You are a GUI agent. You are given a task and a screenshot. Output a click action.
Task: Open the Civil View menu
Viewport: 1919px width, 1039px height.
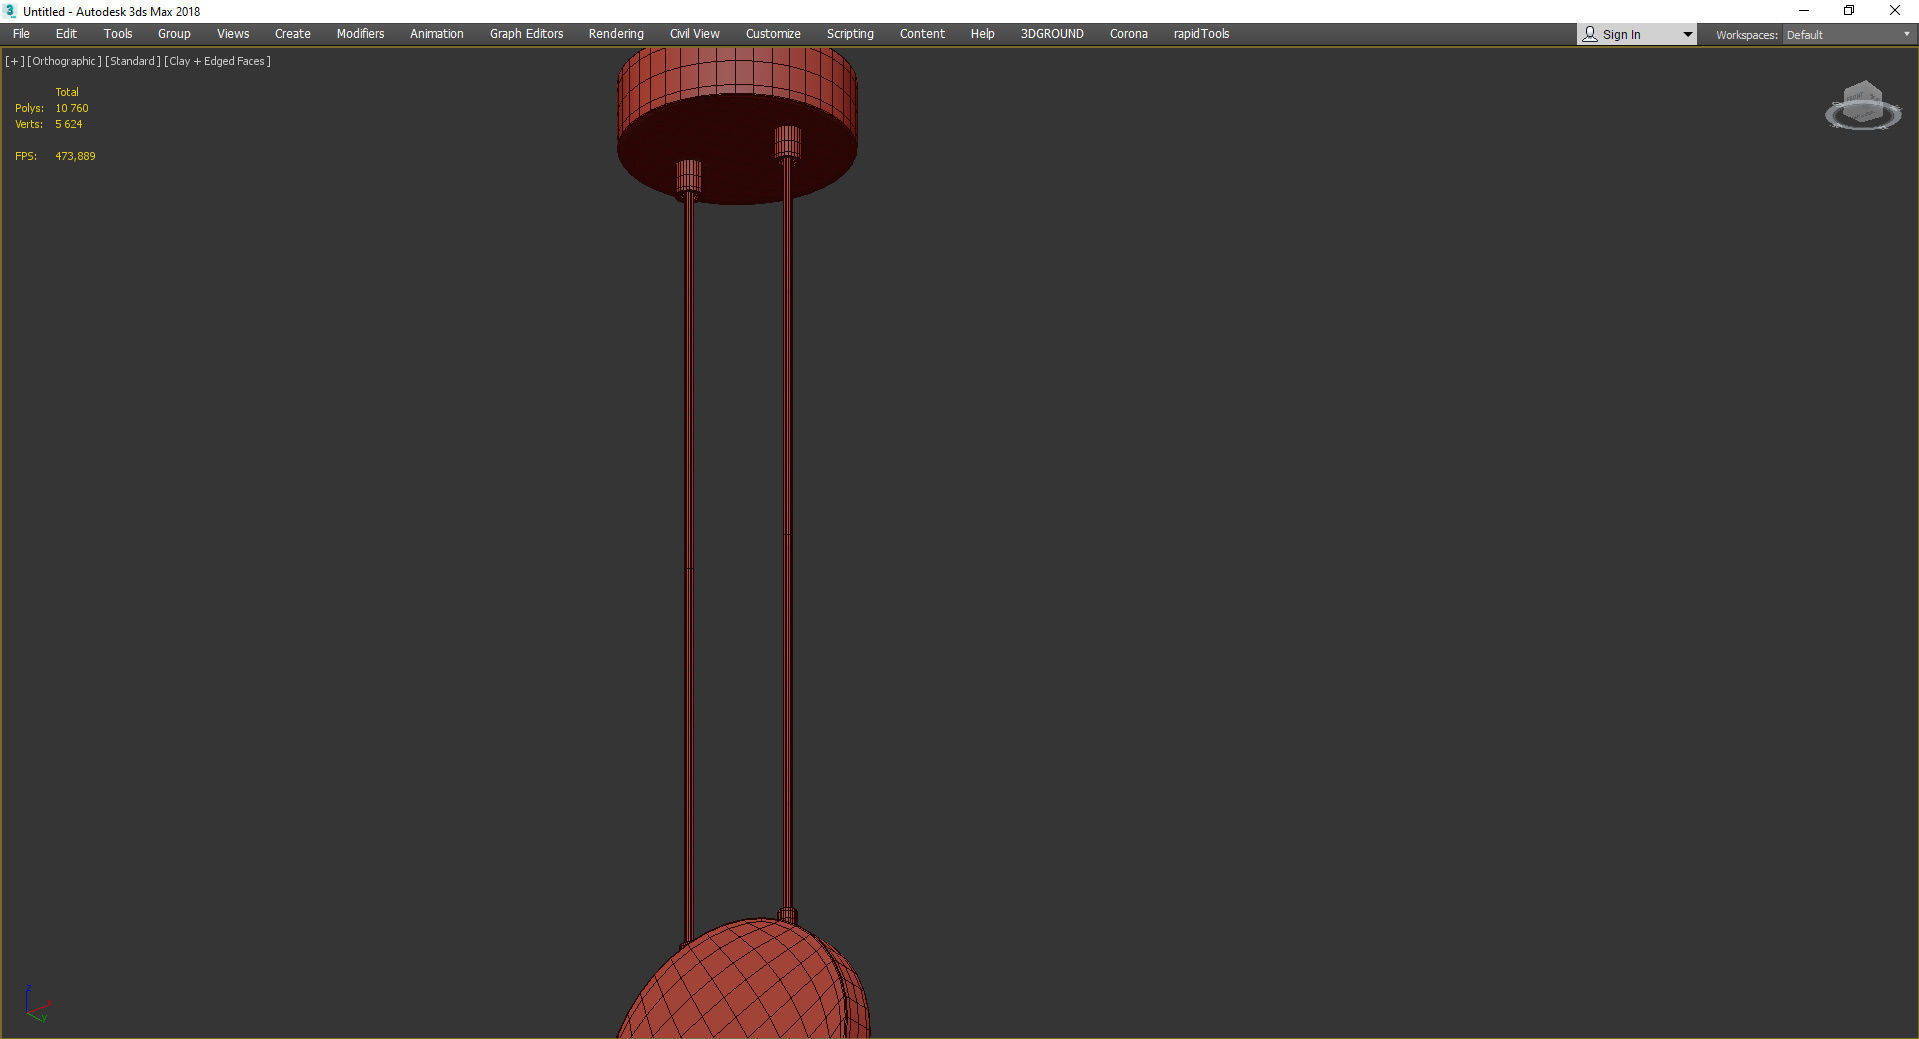point(695,34)
